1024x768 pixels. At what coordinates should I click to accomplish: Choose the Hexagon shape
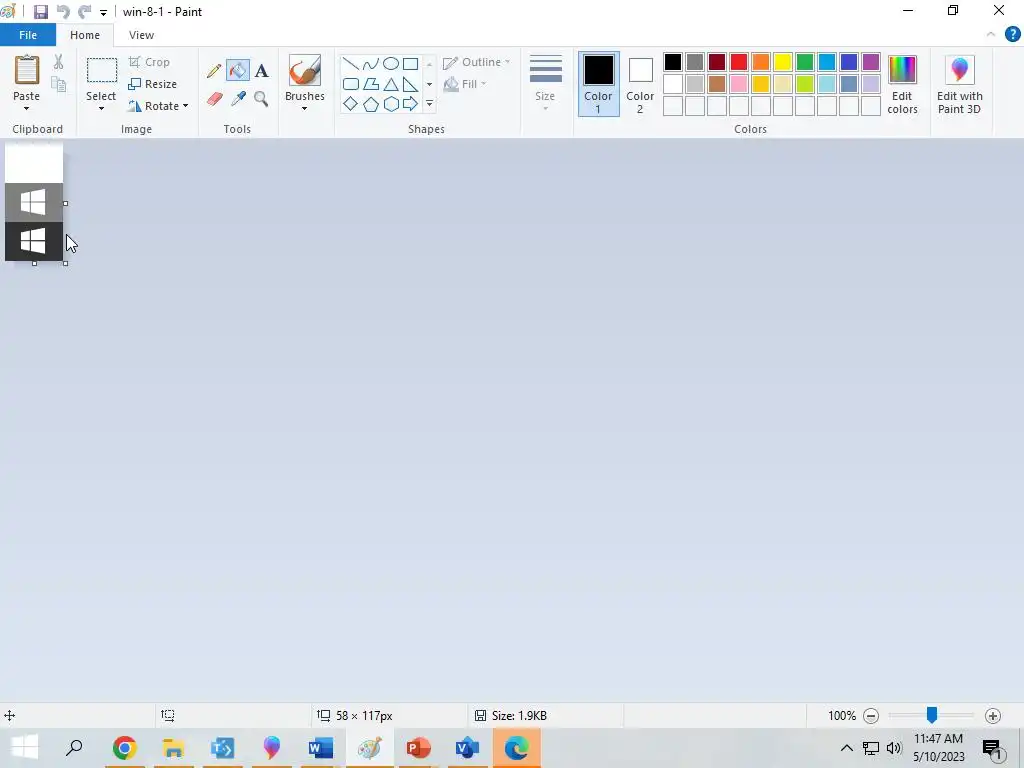(391, 104)
